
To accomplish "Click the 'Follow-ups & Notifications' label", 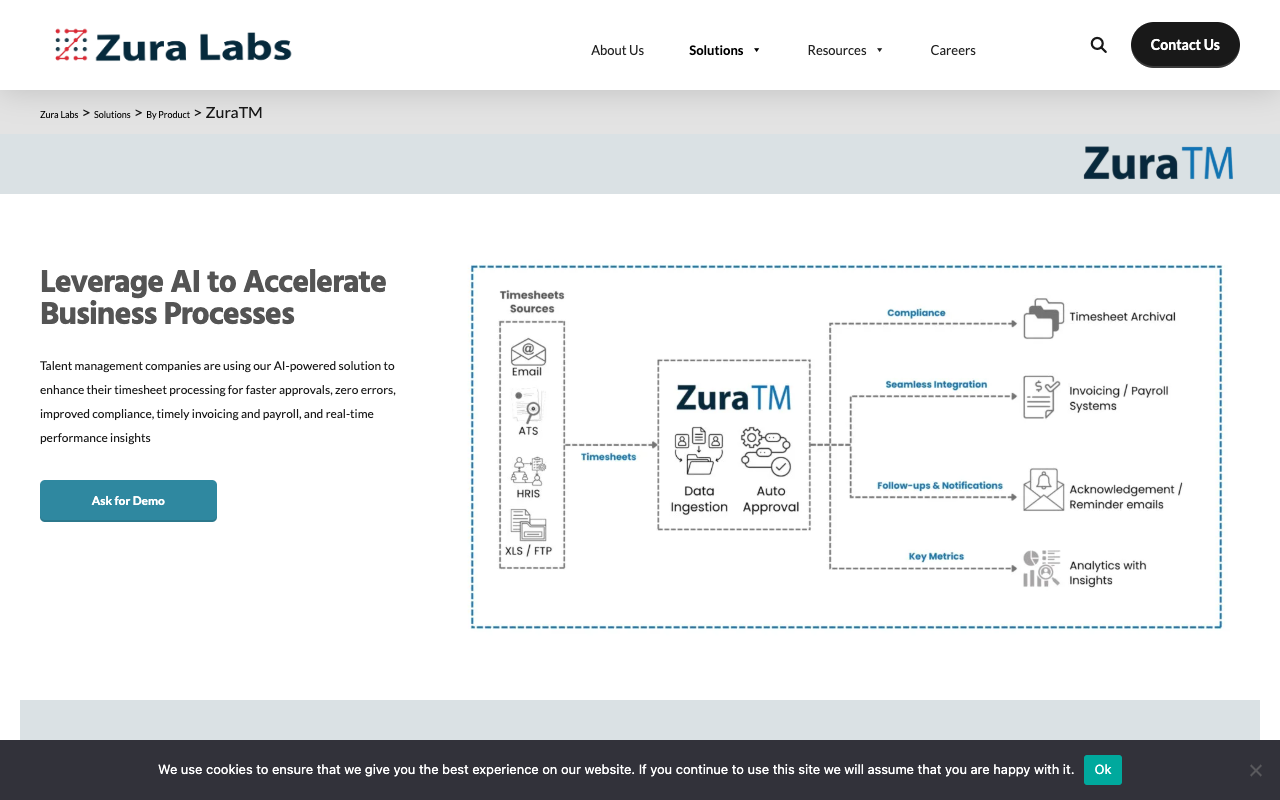I will pyautogui.click(x=940, y=485).
